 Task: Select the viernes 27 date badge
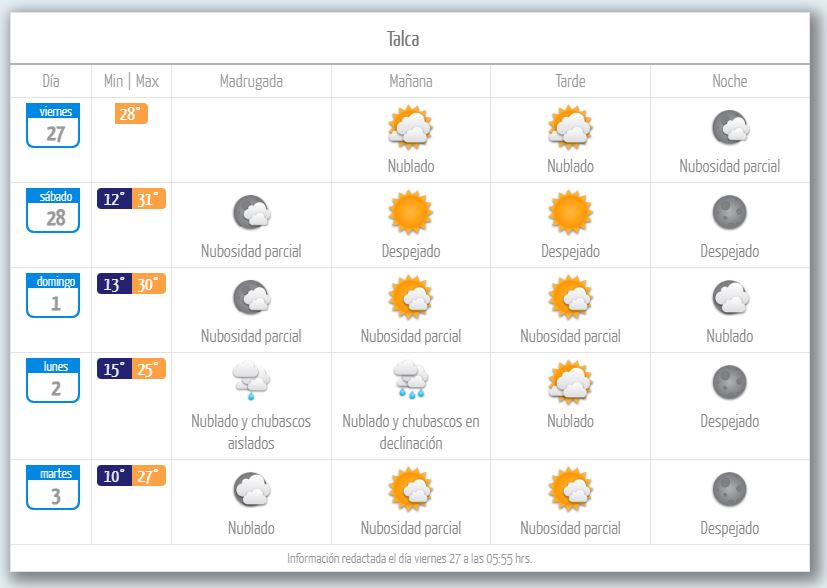click(53, 125)
